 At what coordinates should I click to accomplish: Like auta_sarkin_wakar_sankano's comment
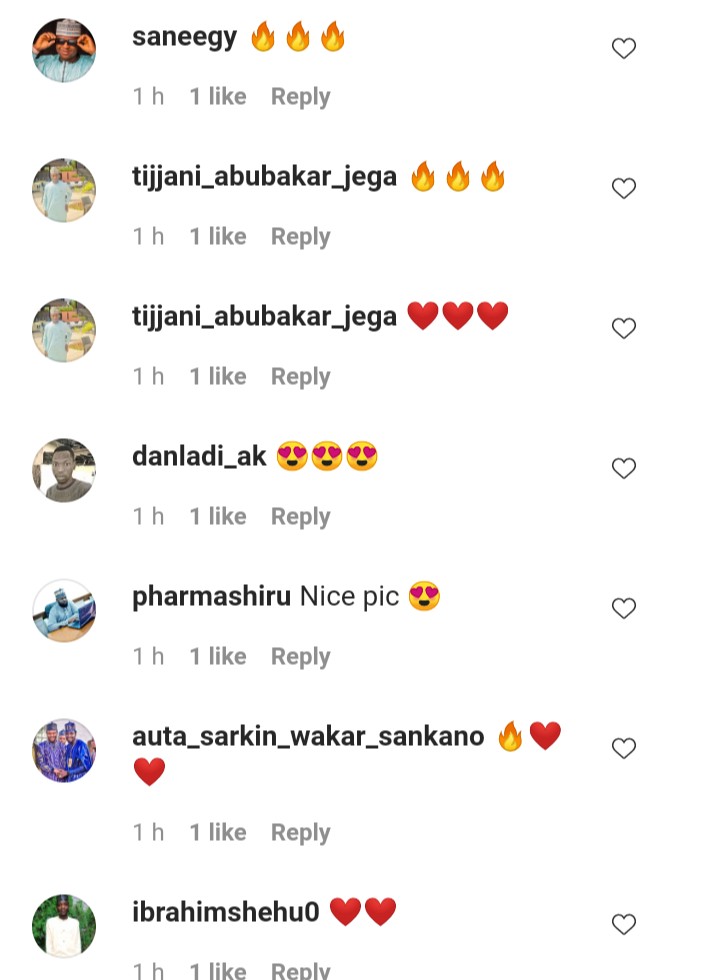[624, 748]
